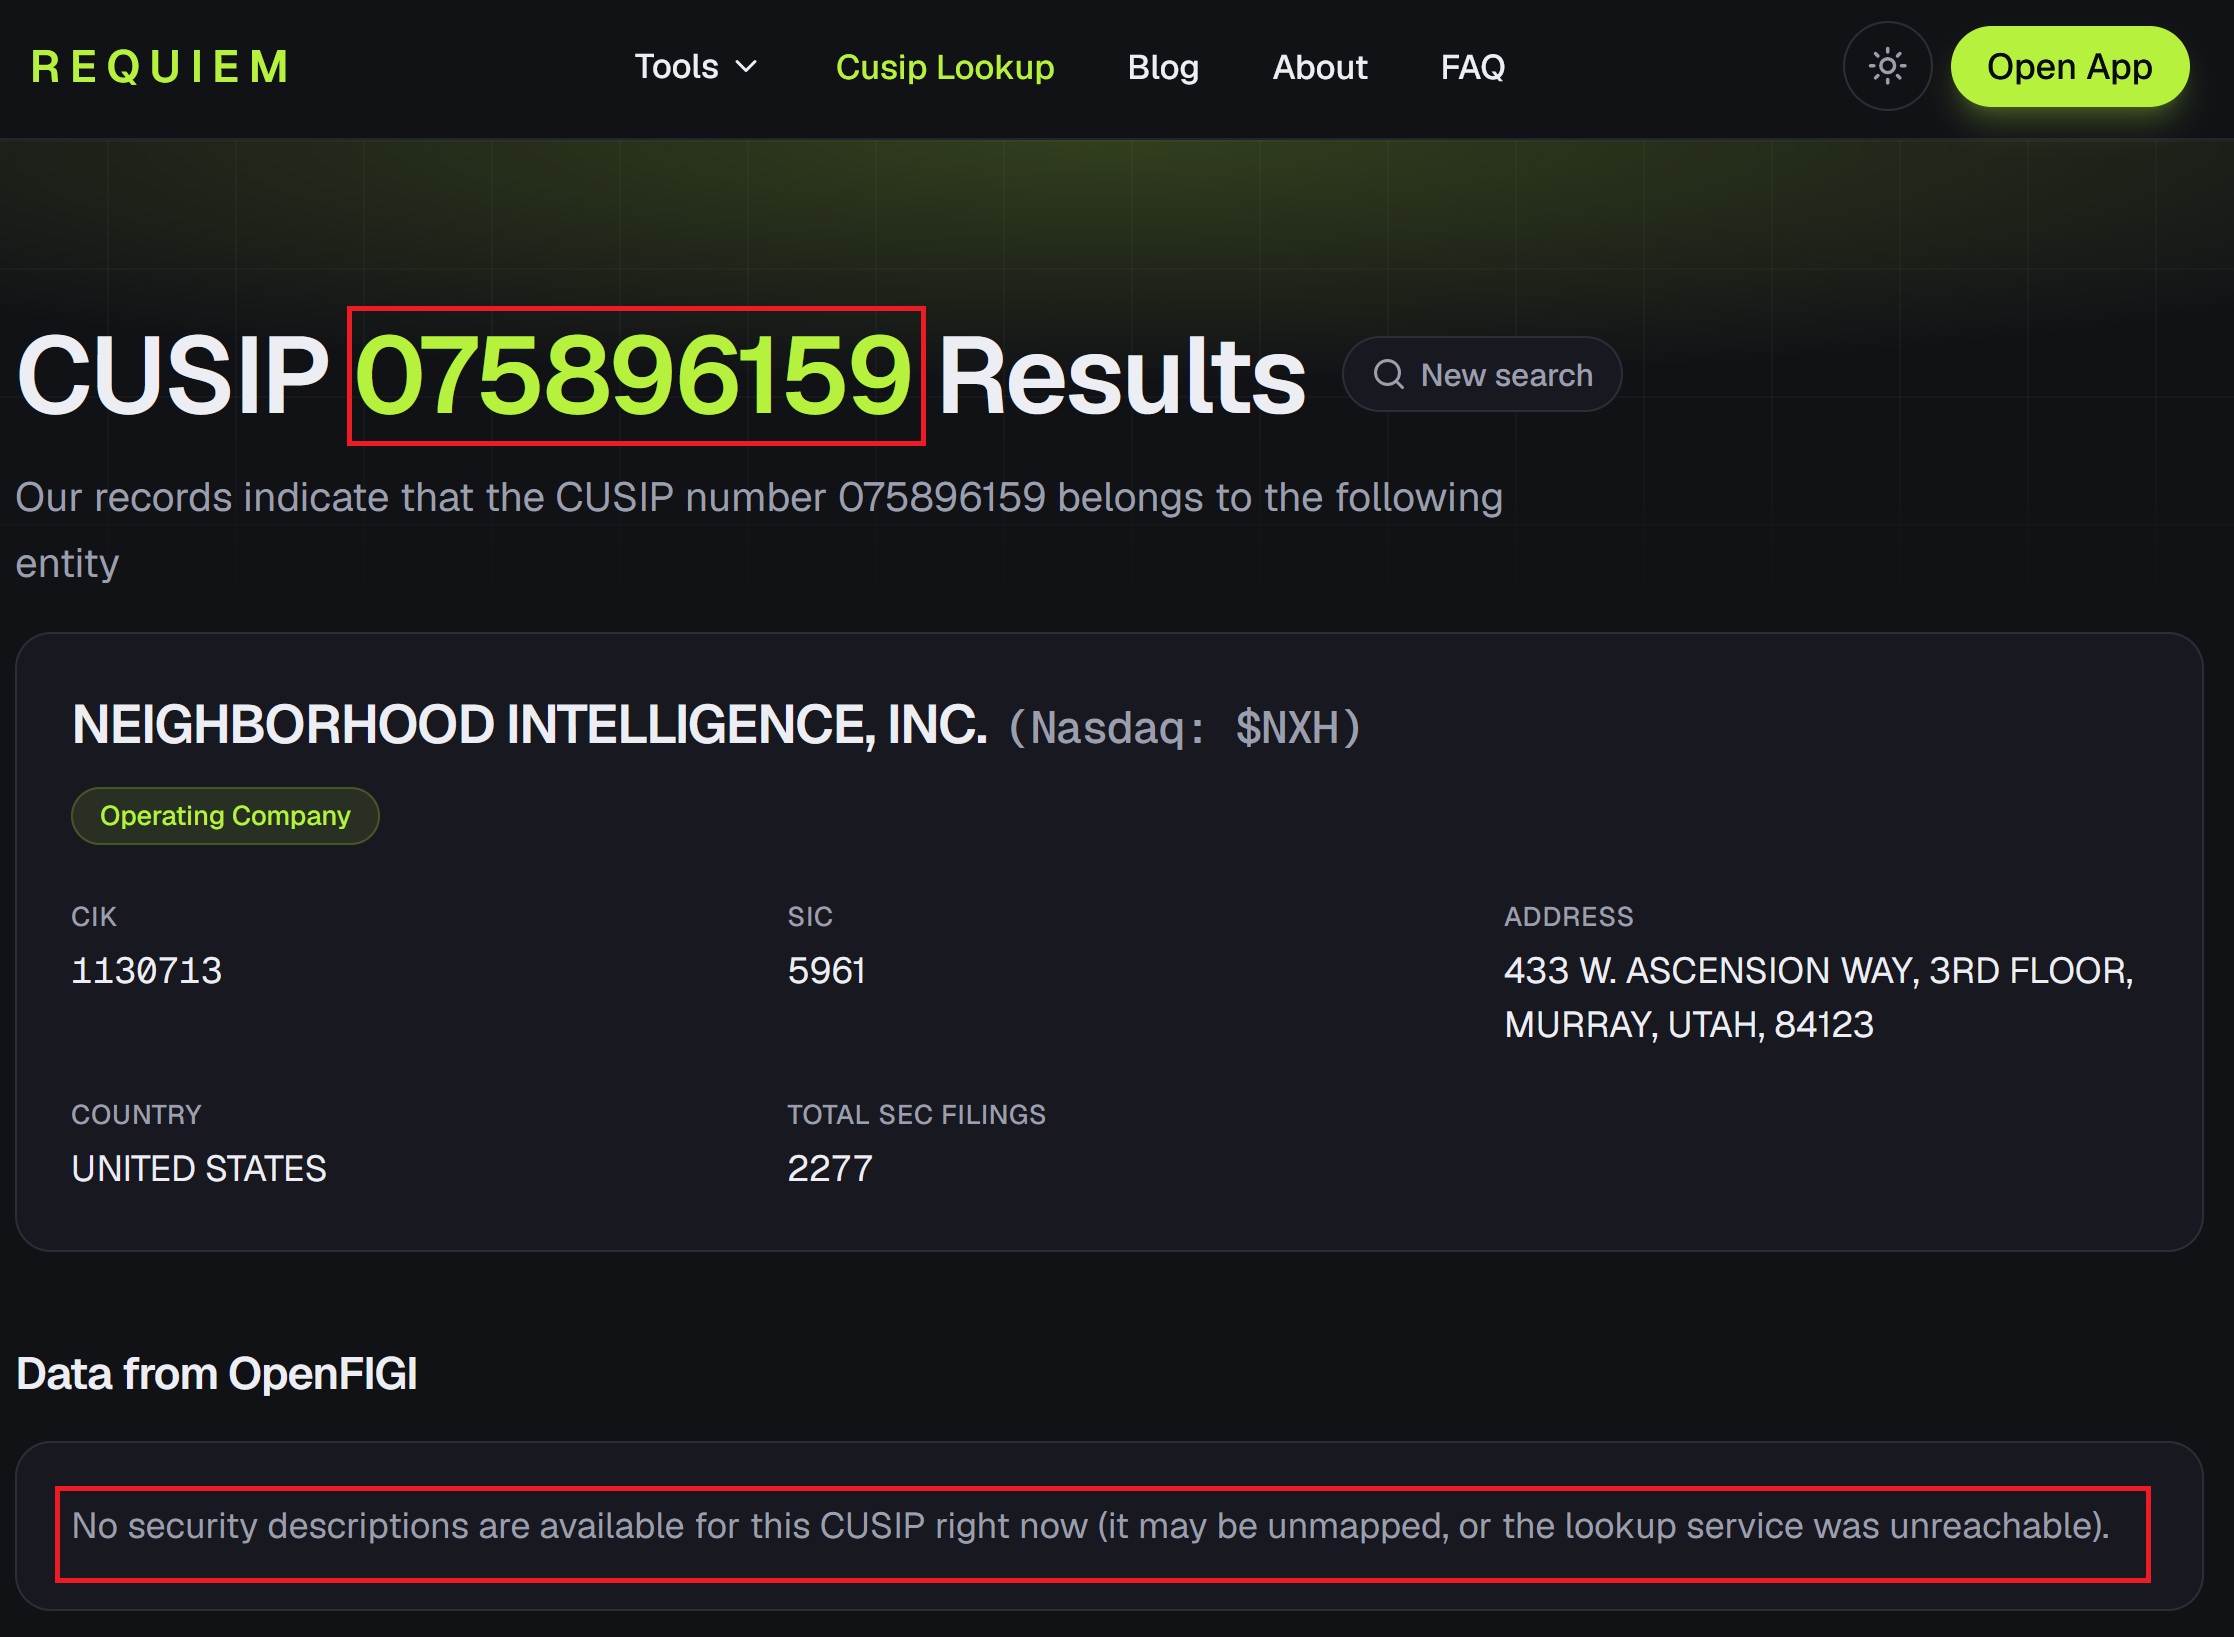Click the REQUIEM logo
The image size is (2234, 1637).
160,67
